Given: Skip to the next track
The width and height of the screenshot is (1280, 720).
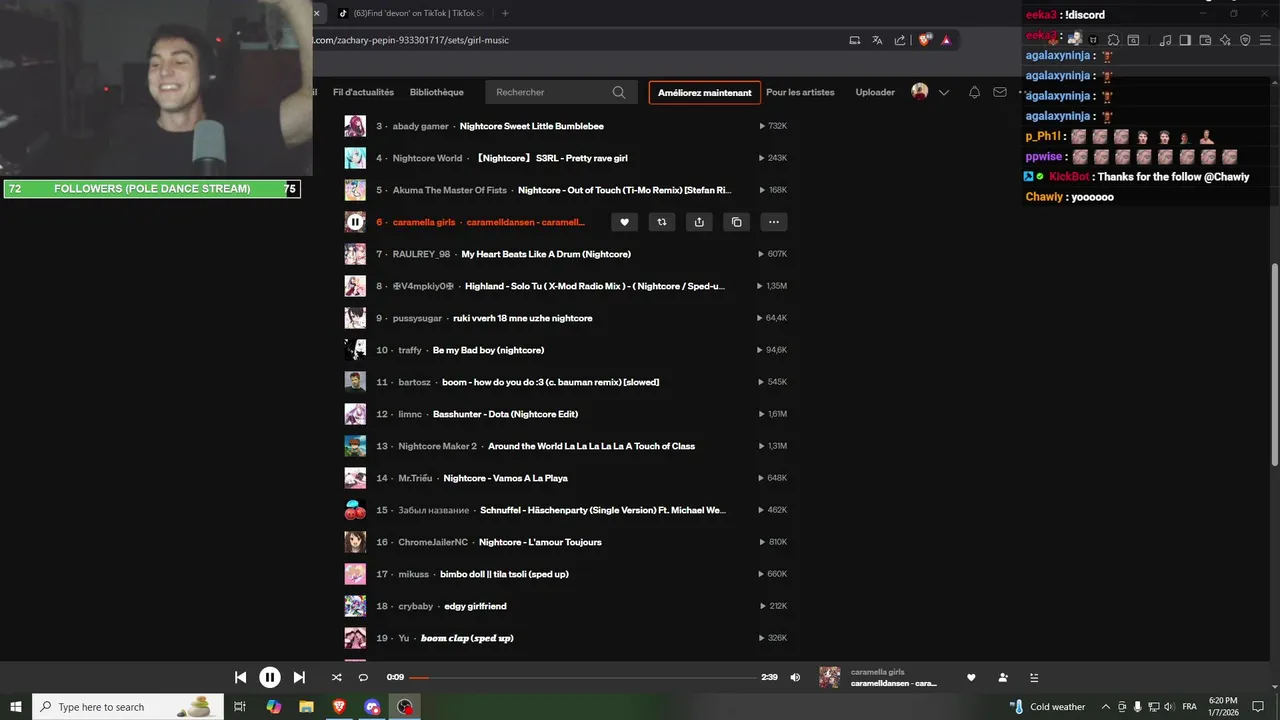Looking at the screenshot, I should pyautogui.click(x=299, y=677).
